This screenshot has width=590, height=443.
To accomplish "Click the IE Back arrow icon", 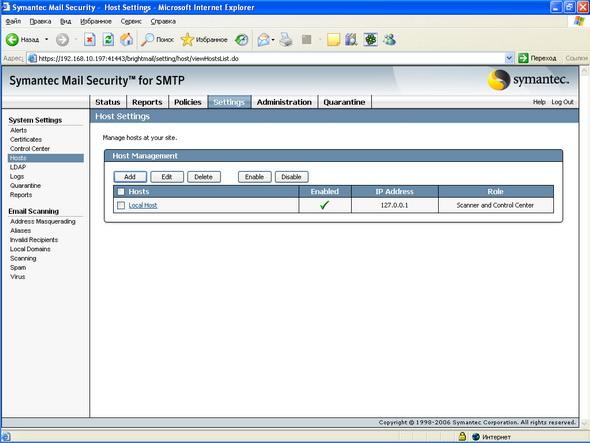I will pyautogui.click(x=12, y=40).
